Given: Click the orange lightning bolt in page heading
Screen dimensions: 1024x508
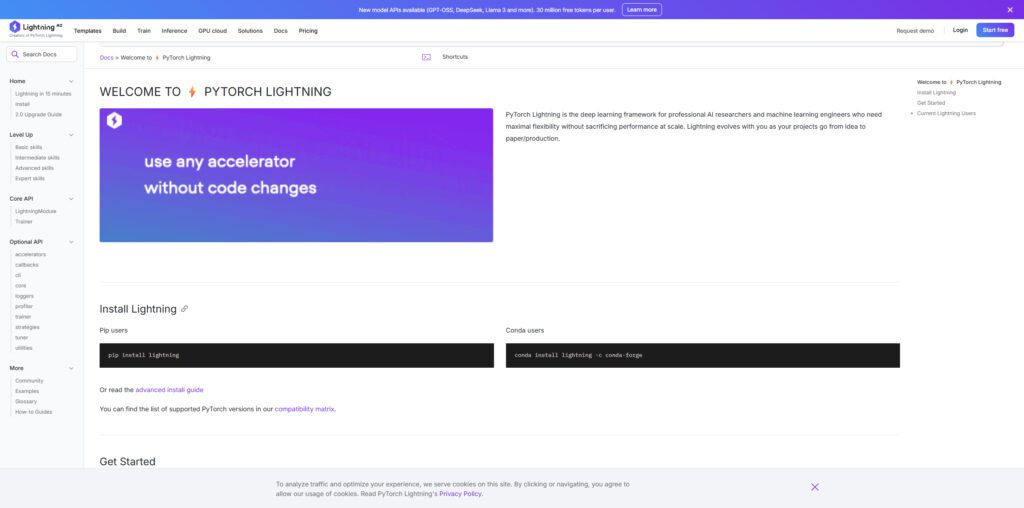Looking at the screenshot, I should point(192,92).
